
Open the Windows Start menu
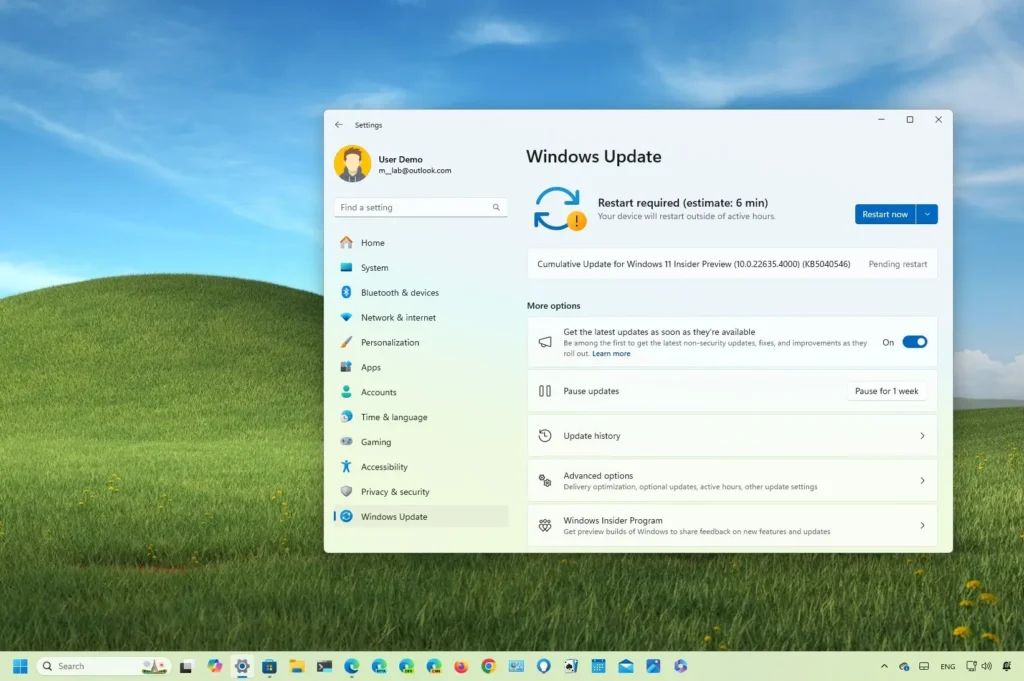[20, 666]
